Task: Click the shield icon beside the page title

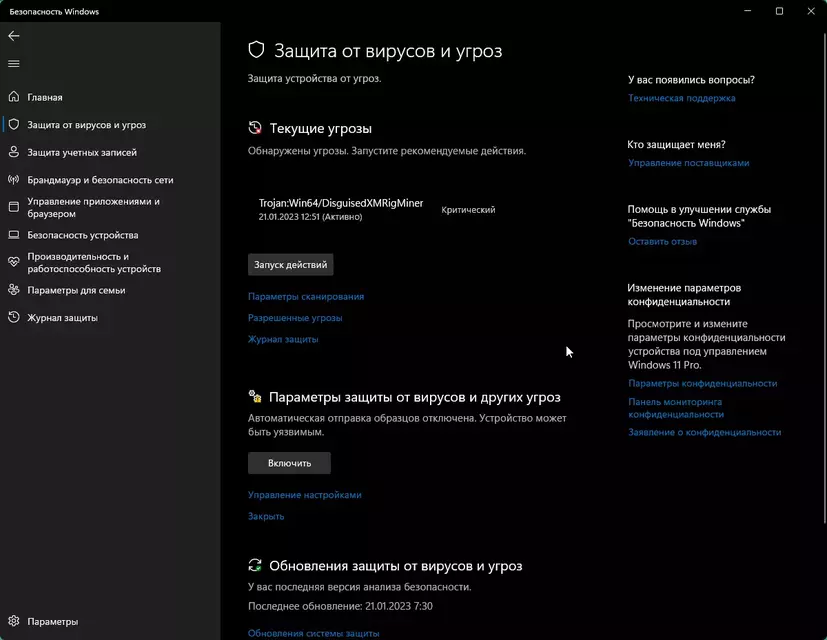Action: pyautogui.click(x=256, y=50)
